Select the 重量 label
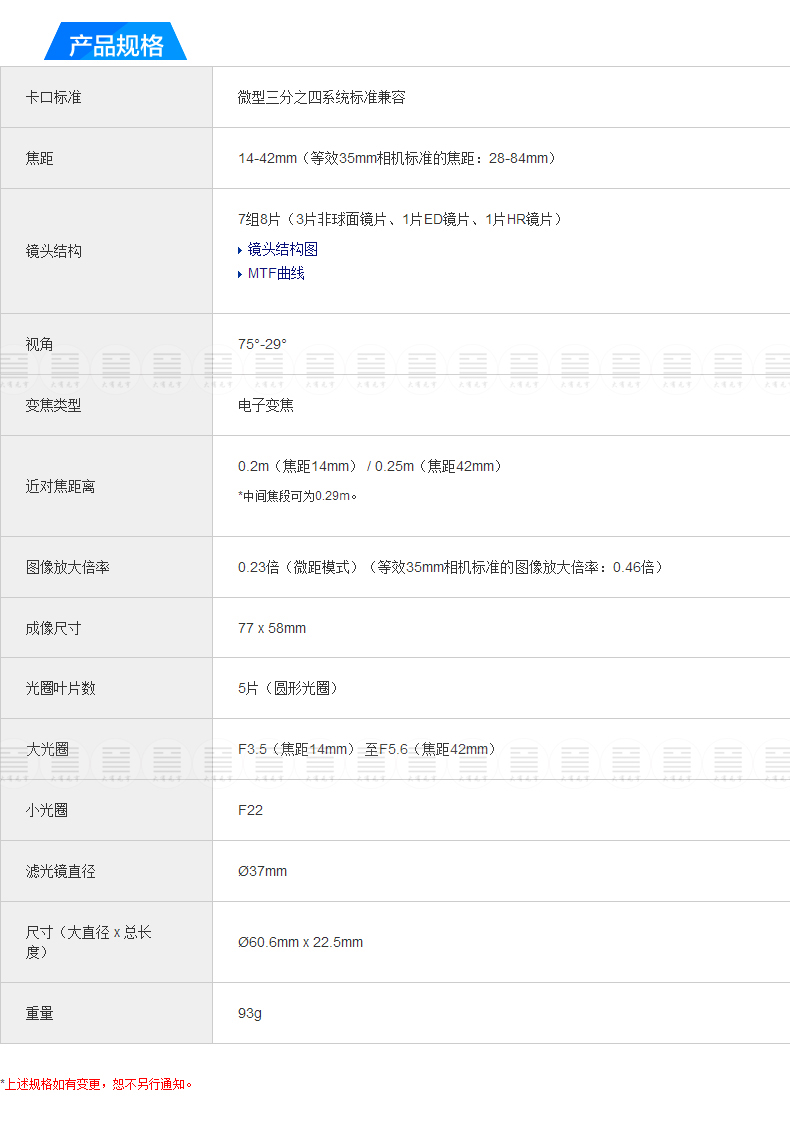Screen dimensions: 790x1127 tap(39, 1013)
